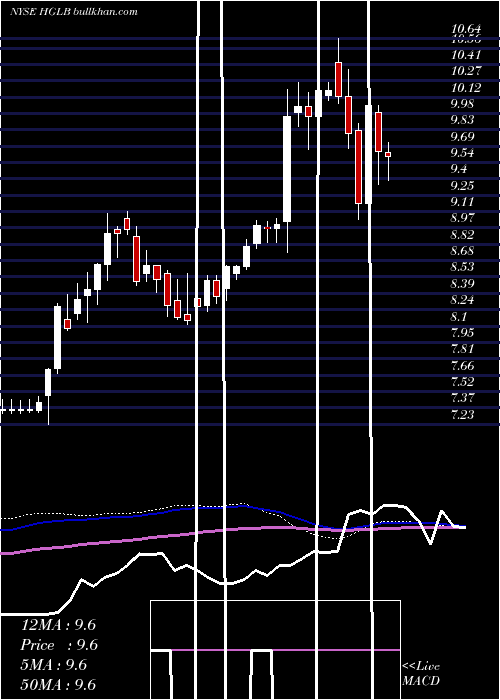Select the 10.41 price axis label
The height and width of the screenshot is (700, 500).
click(x=467, y=55)
